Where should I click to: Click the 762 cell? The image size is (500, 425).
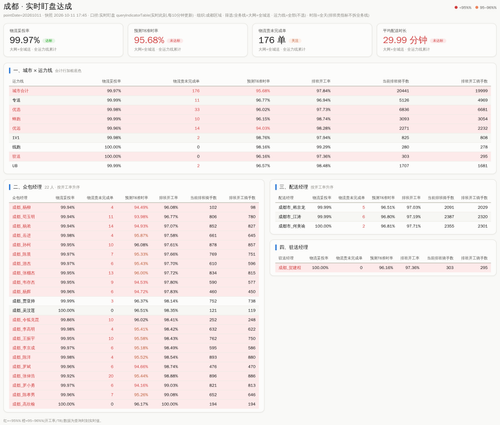click(x=213, y=338)
